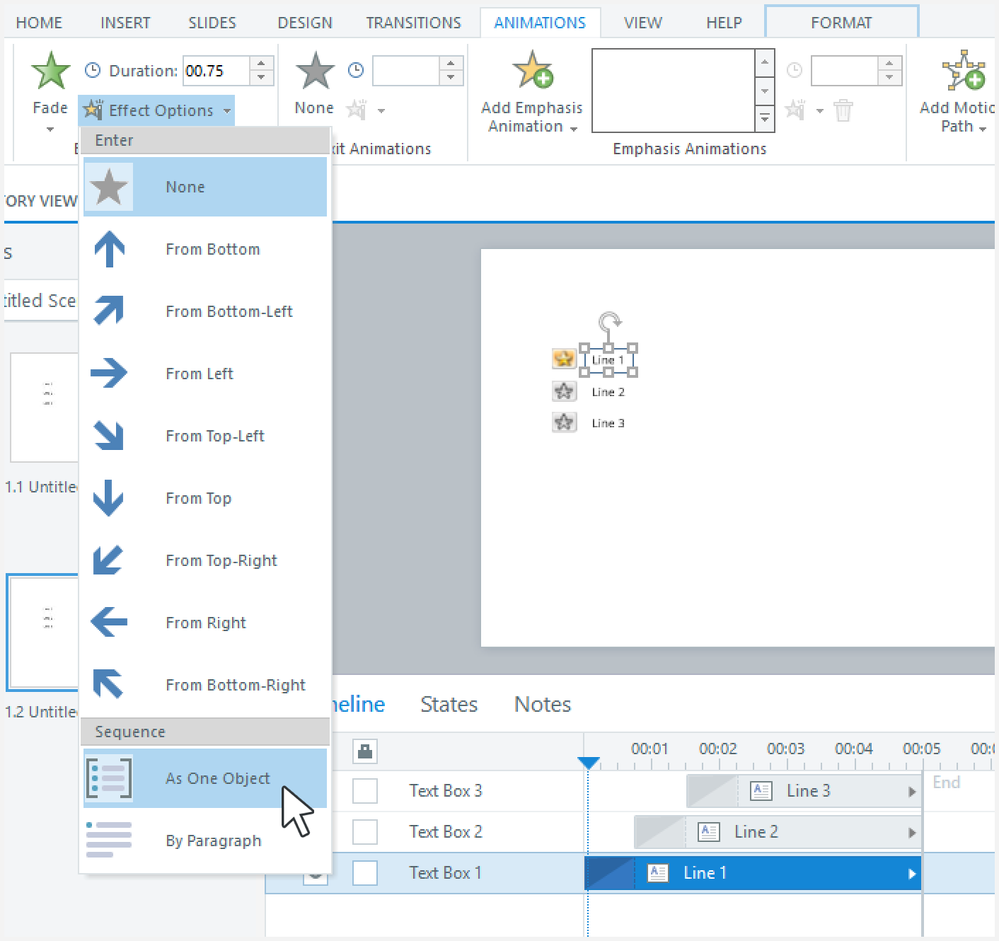Click the emphasis effect options star icon
Viewport: 999px width, 941px height.
coord(794,110)
